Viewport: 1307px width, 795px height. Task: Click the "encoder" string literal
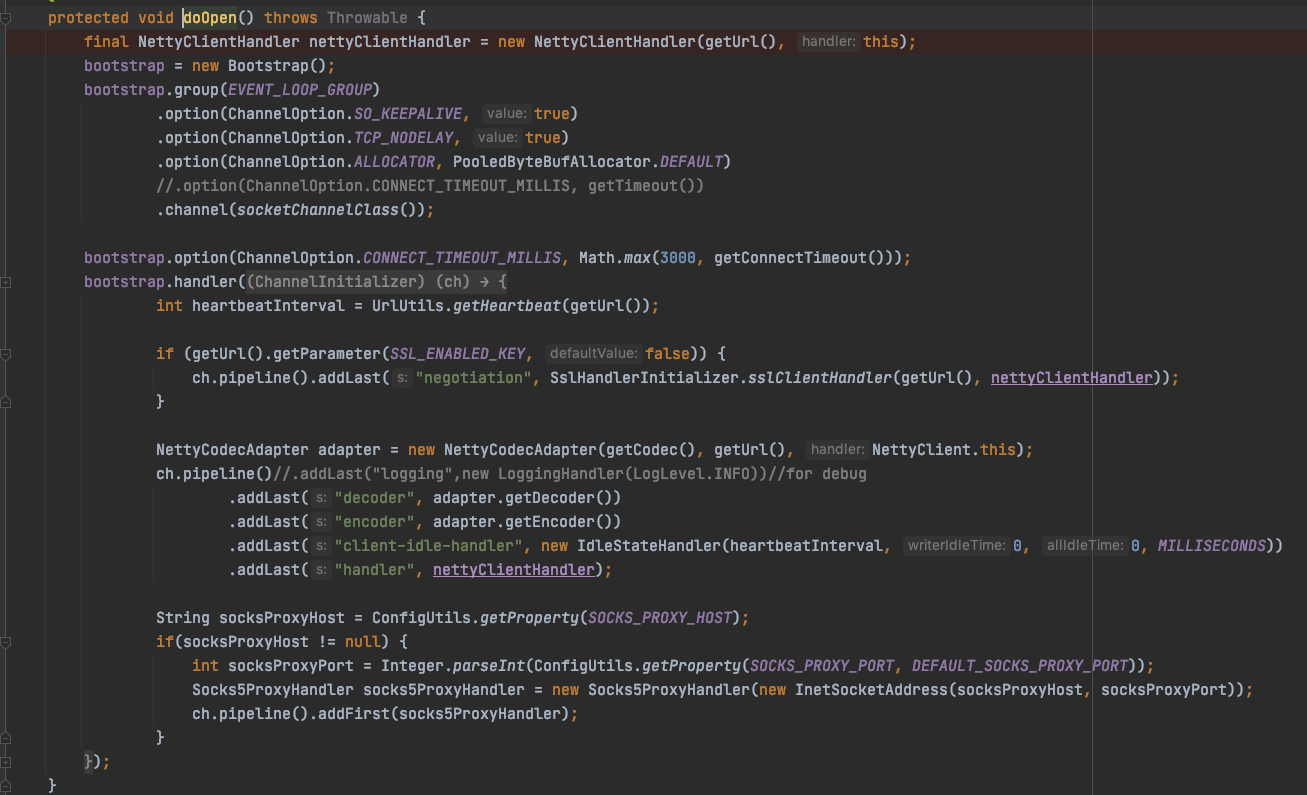tap(375, 522)
